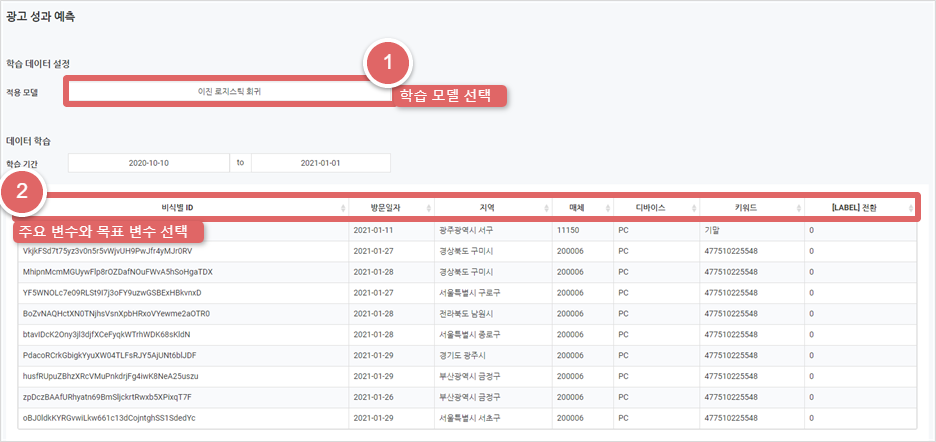This screenshot has width=936, height=442.
Task: Select the ID cell starting with btavIDcK2Ony
Action: 183,334
